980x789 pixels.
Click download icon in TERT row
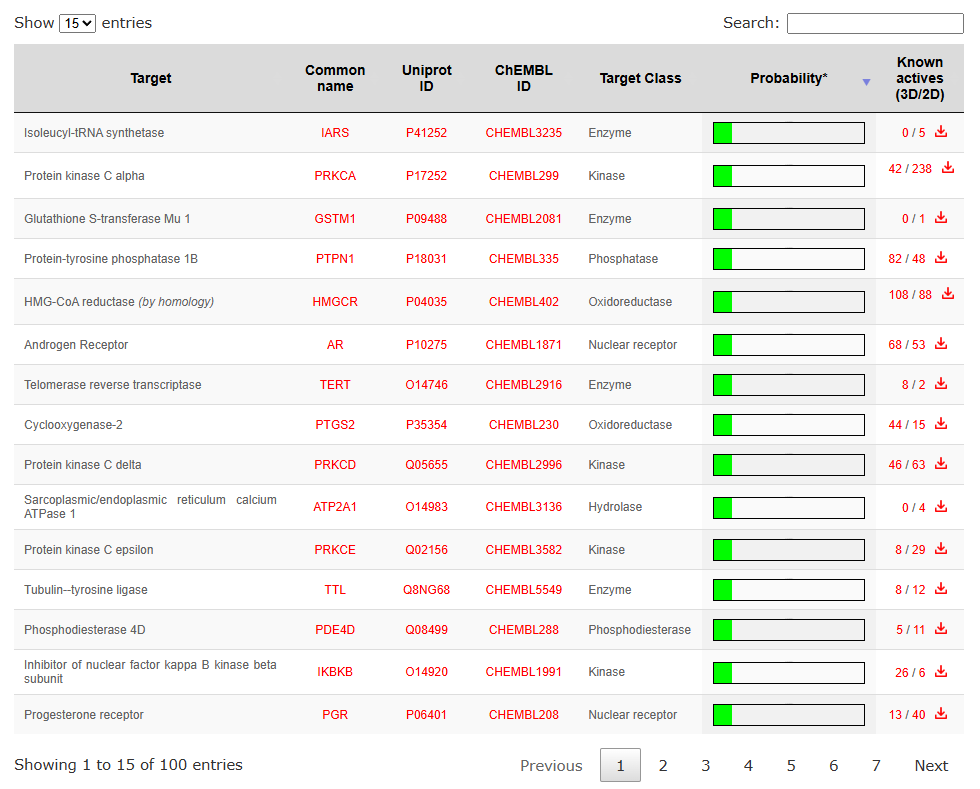941,384
